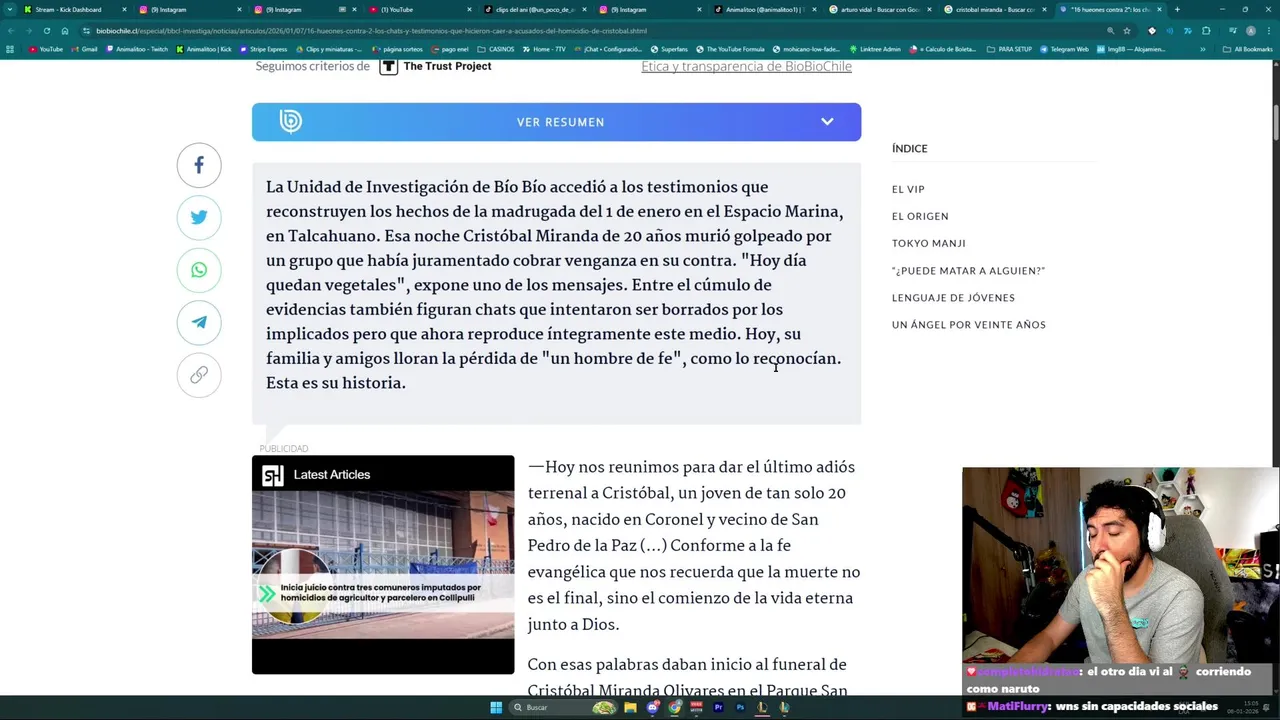1280x720 pixels.
Task: Open UN ÁNGEL POR VEINTE AÑOS section
Action: 969,324
